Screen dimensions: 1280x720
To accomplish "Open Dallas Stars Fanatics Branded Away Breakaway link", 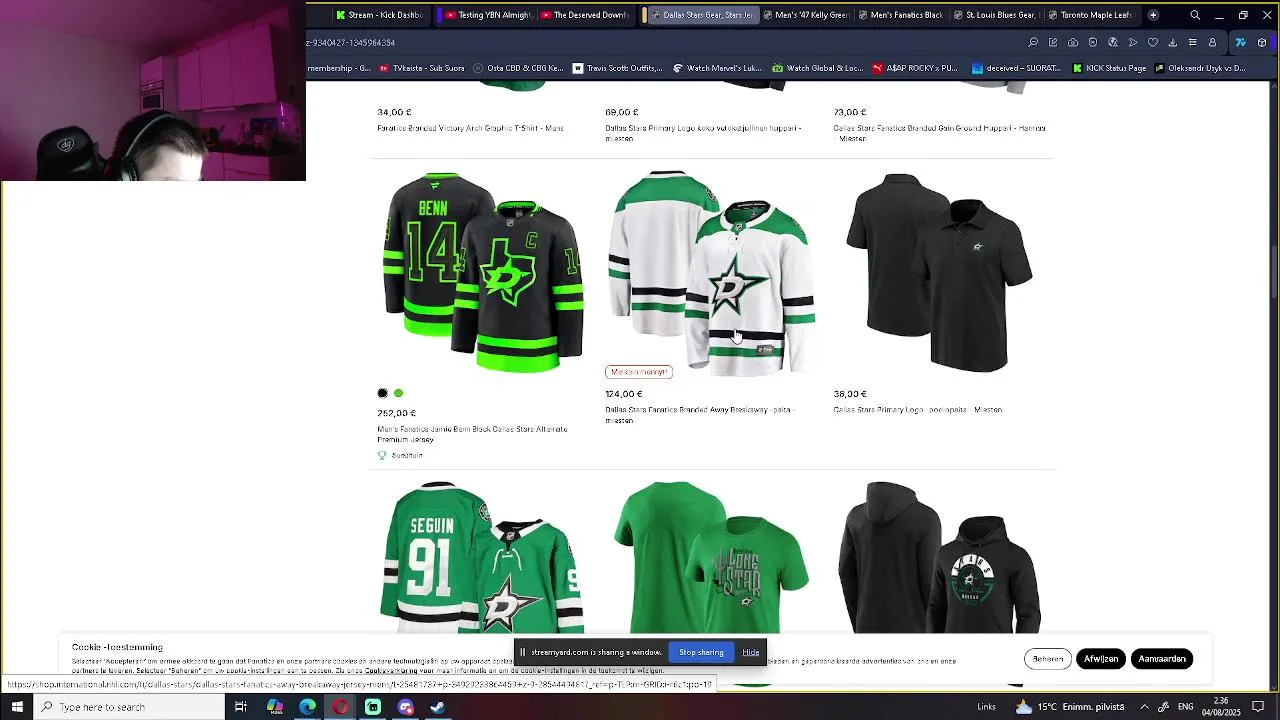I will [700, 415].
